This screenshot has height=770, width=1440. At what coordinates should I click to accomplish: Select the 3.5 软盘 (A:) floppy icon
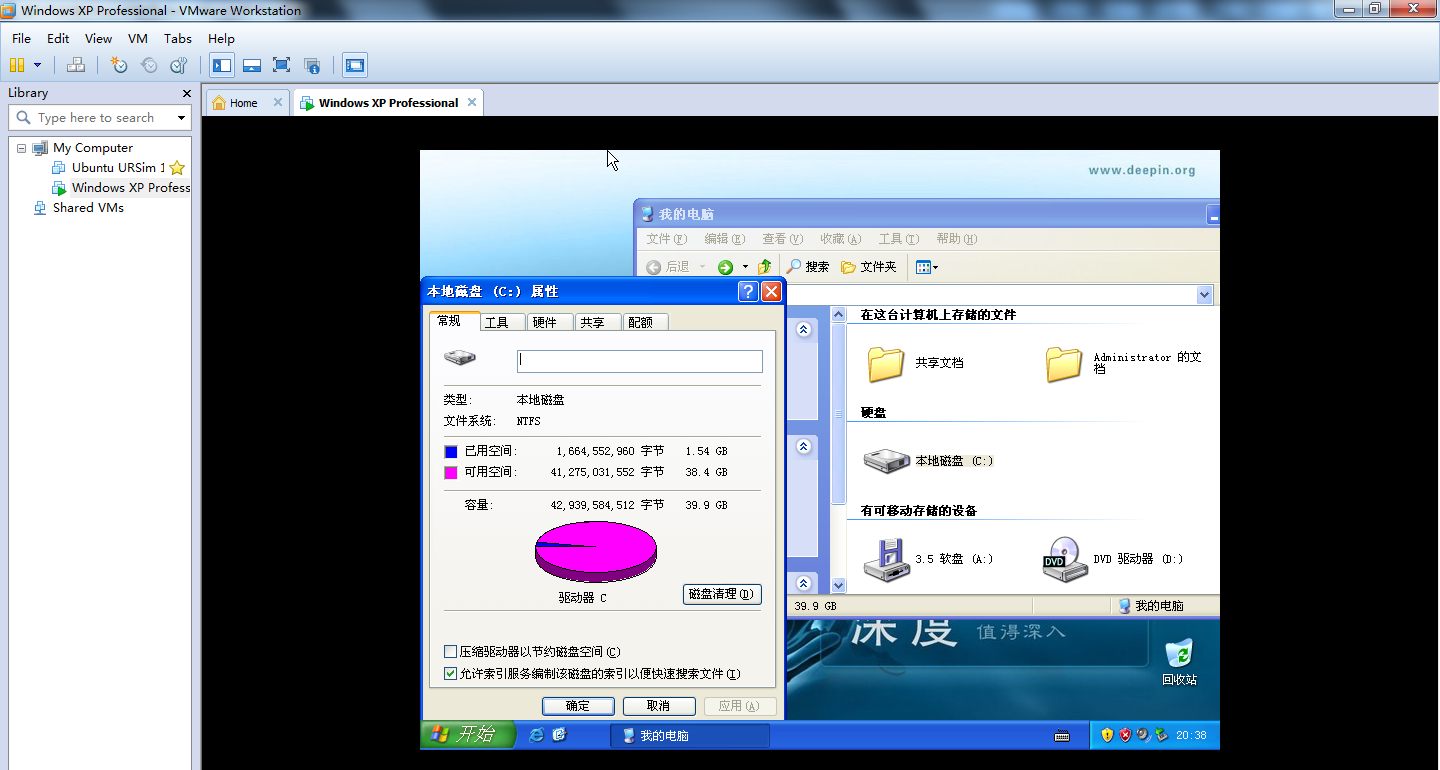click(x=886, y=559)
